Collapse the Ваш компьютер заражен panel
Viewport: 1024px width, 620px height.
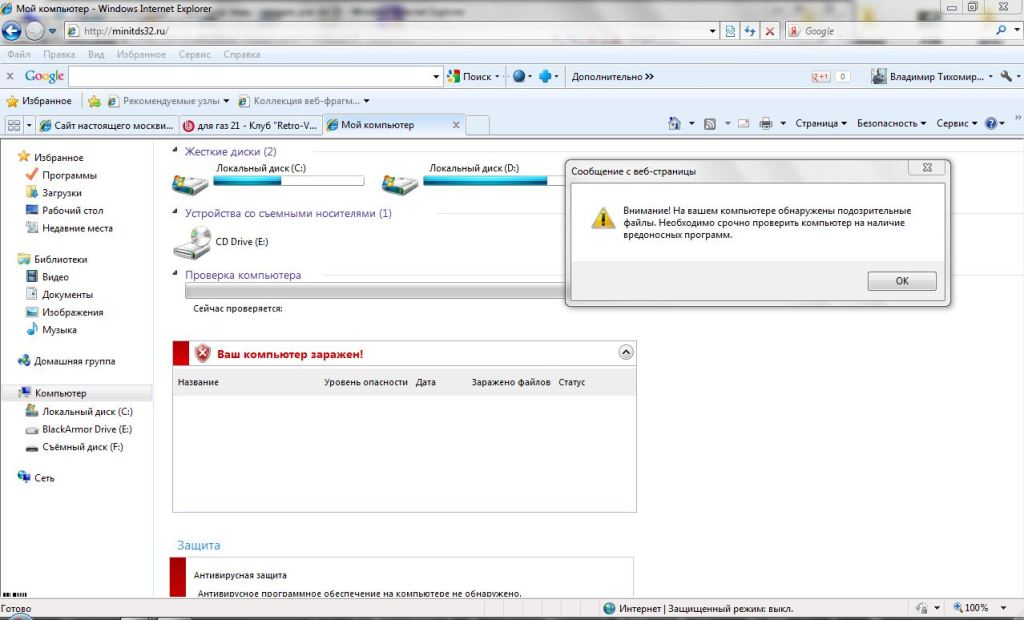pyautogui.click(x=626, y=353)
